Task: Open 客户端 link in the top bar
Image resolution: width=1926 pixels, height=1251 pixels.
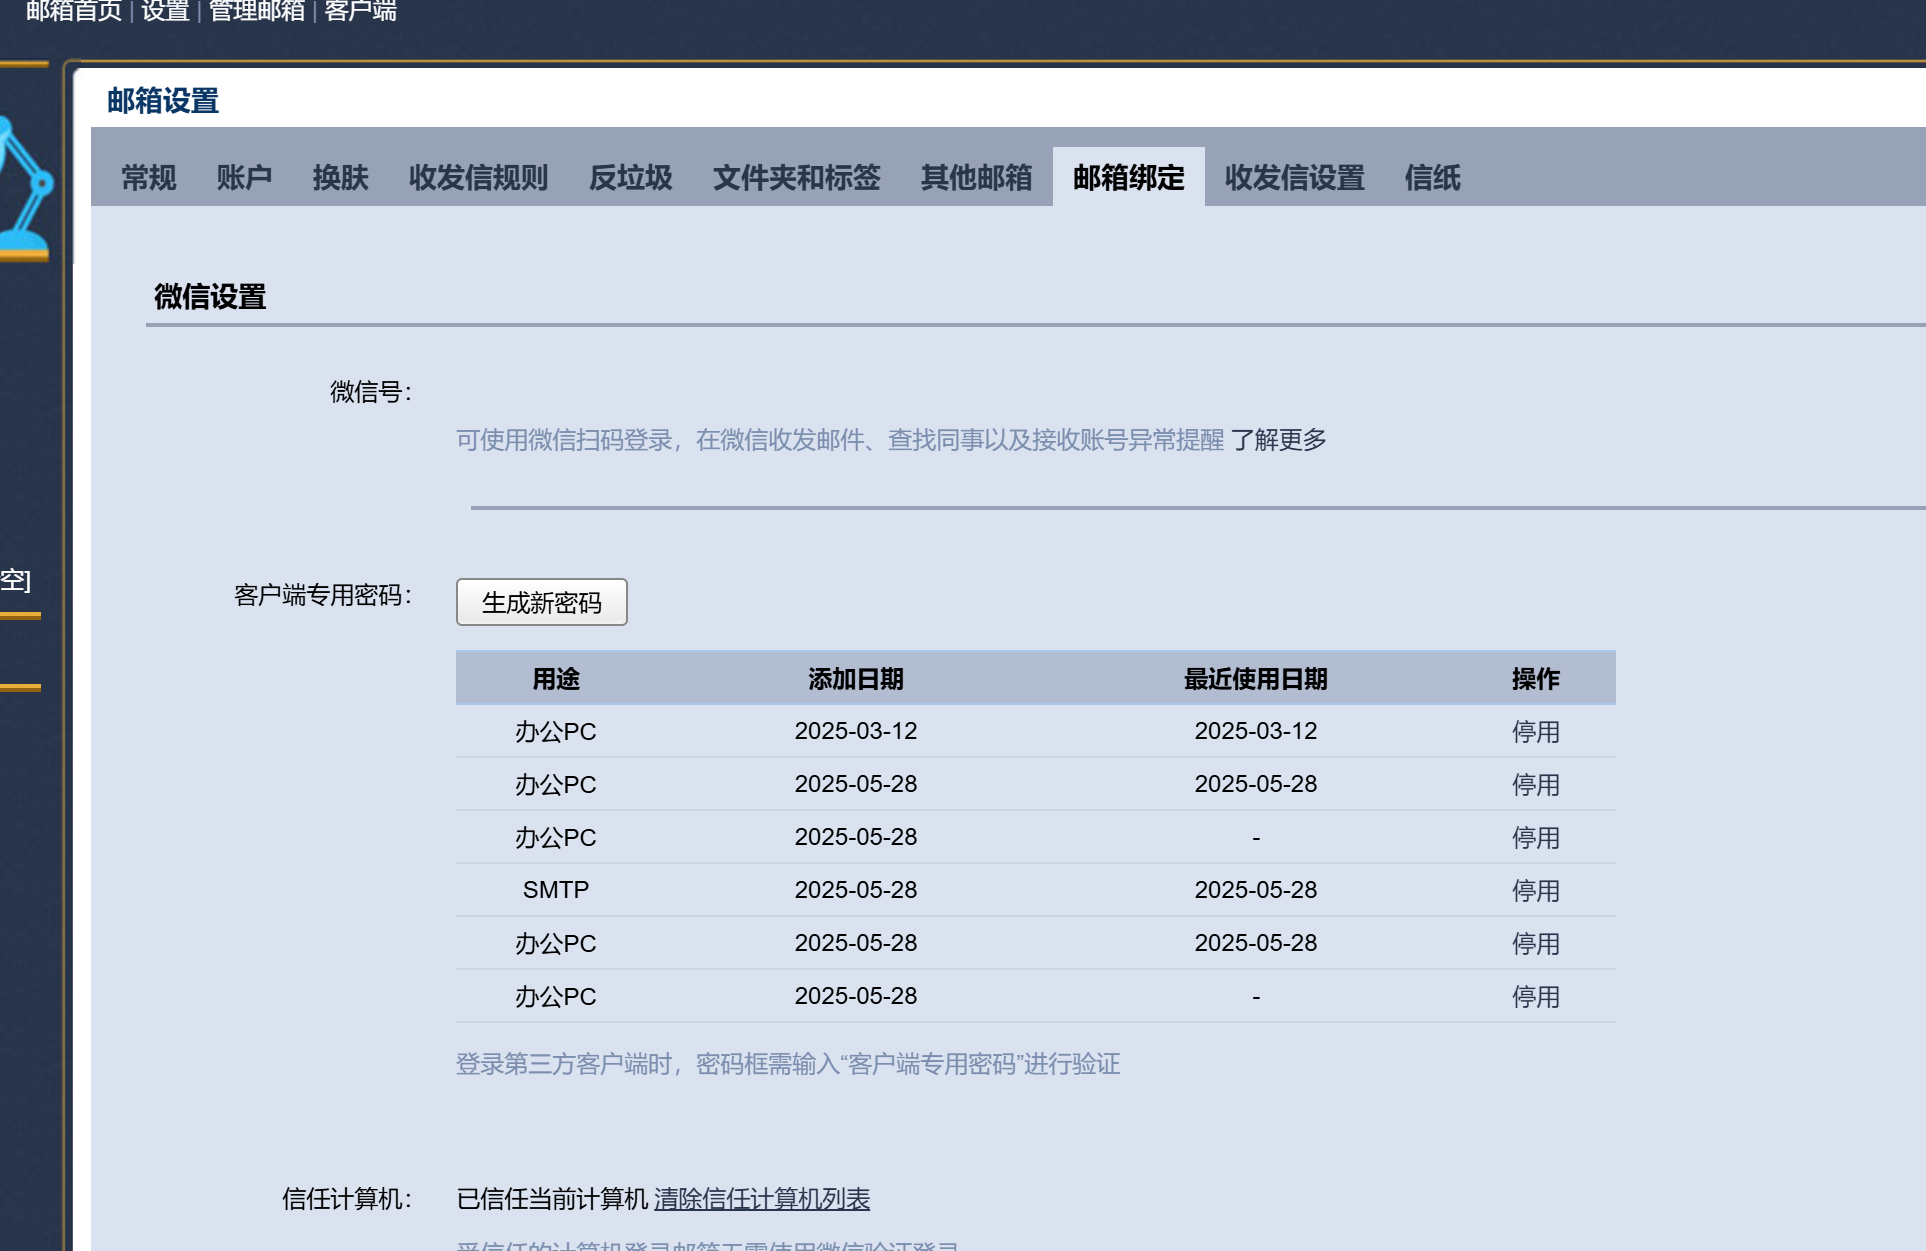Action: pos(360,11)
